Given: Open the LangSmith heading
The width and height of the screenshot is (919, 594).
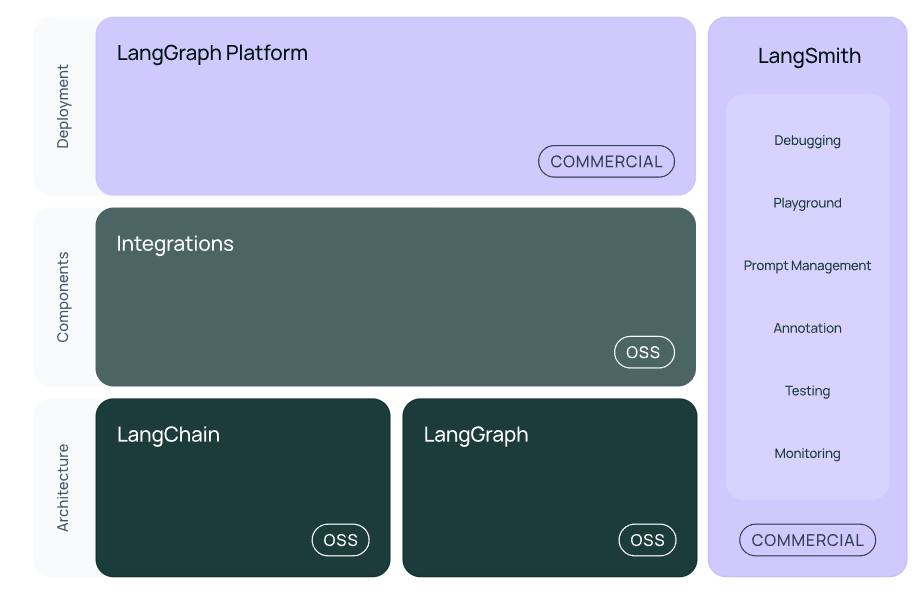Looking at the screenshot, I should [809, 56].
